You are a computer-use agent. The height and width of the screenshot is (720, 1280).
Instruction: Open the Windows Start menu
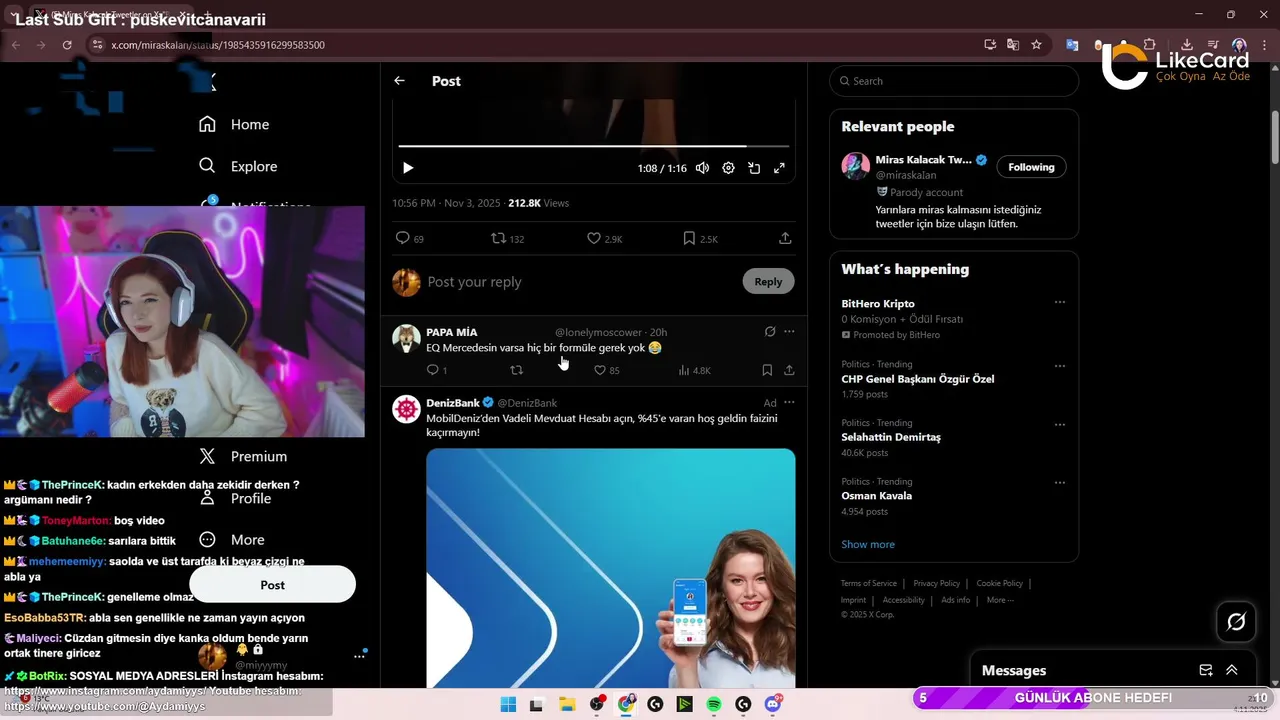click(508, 704)
